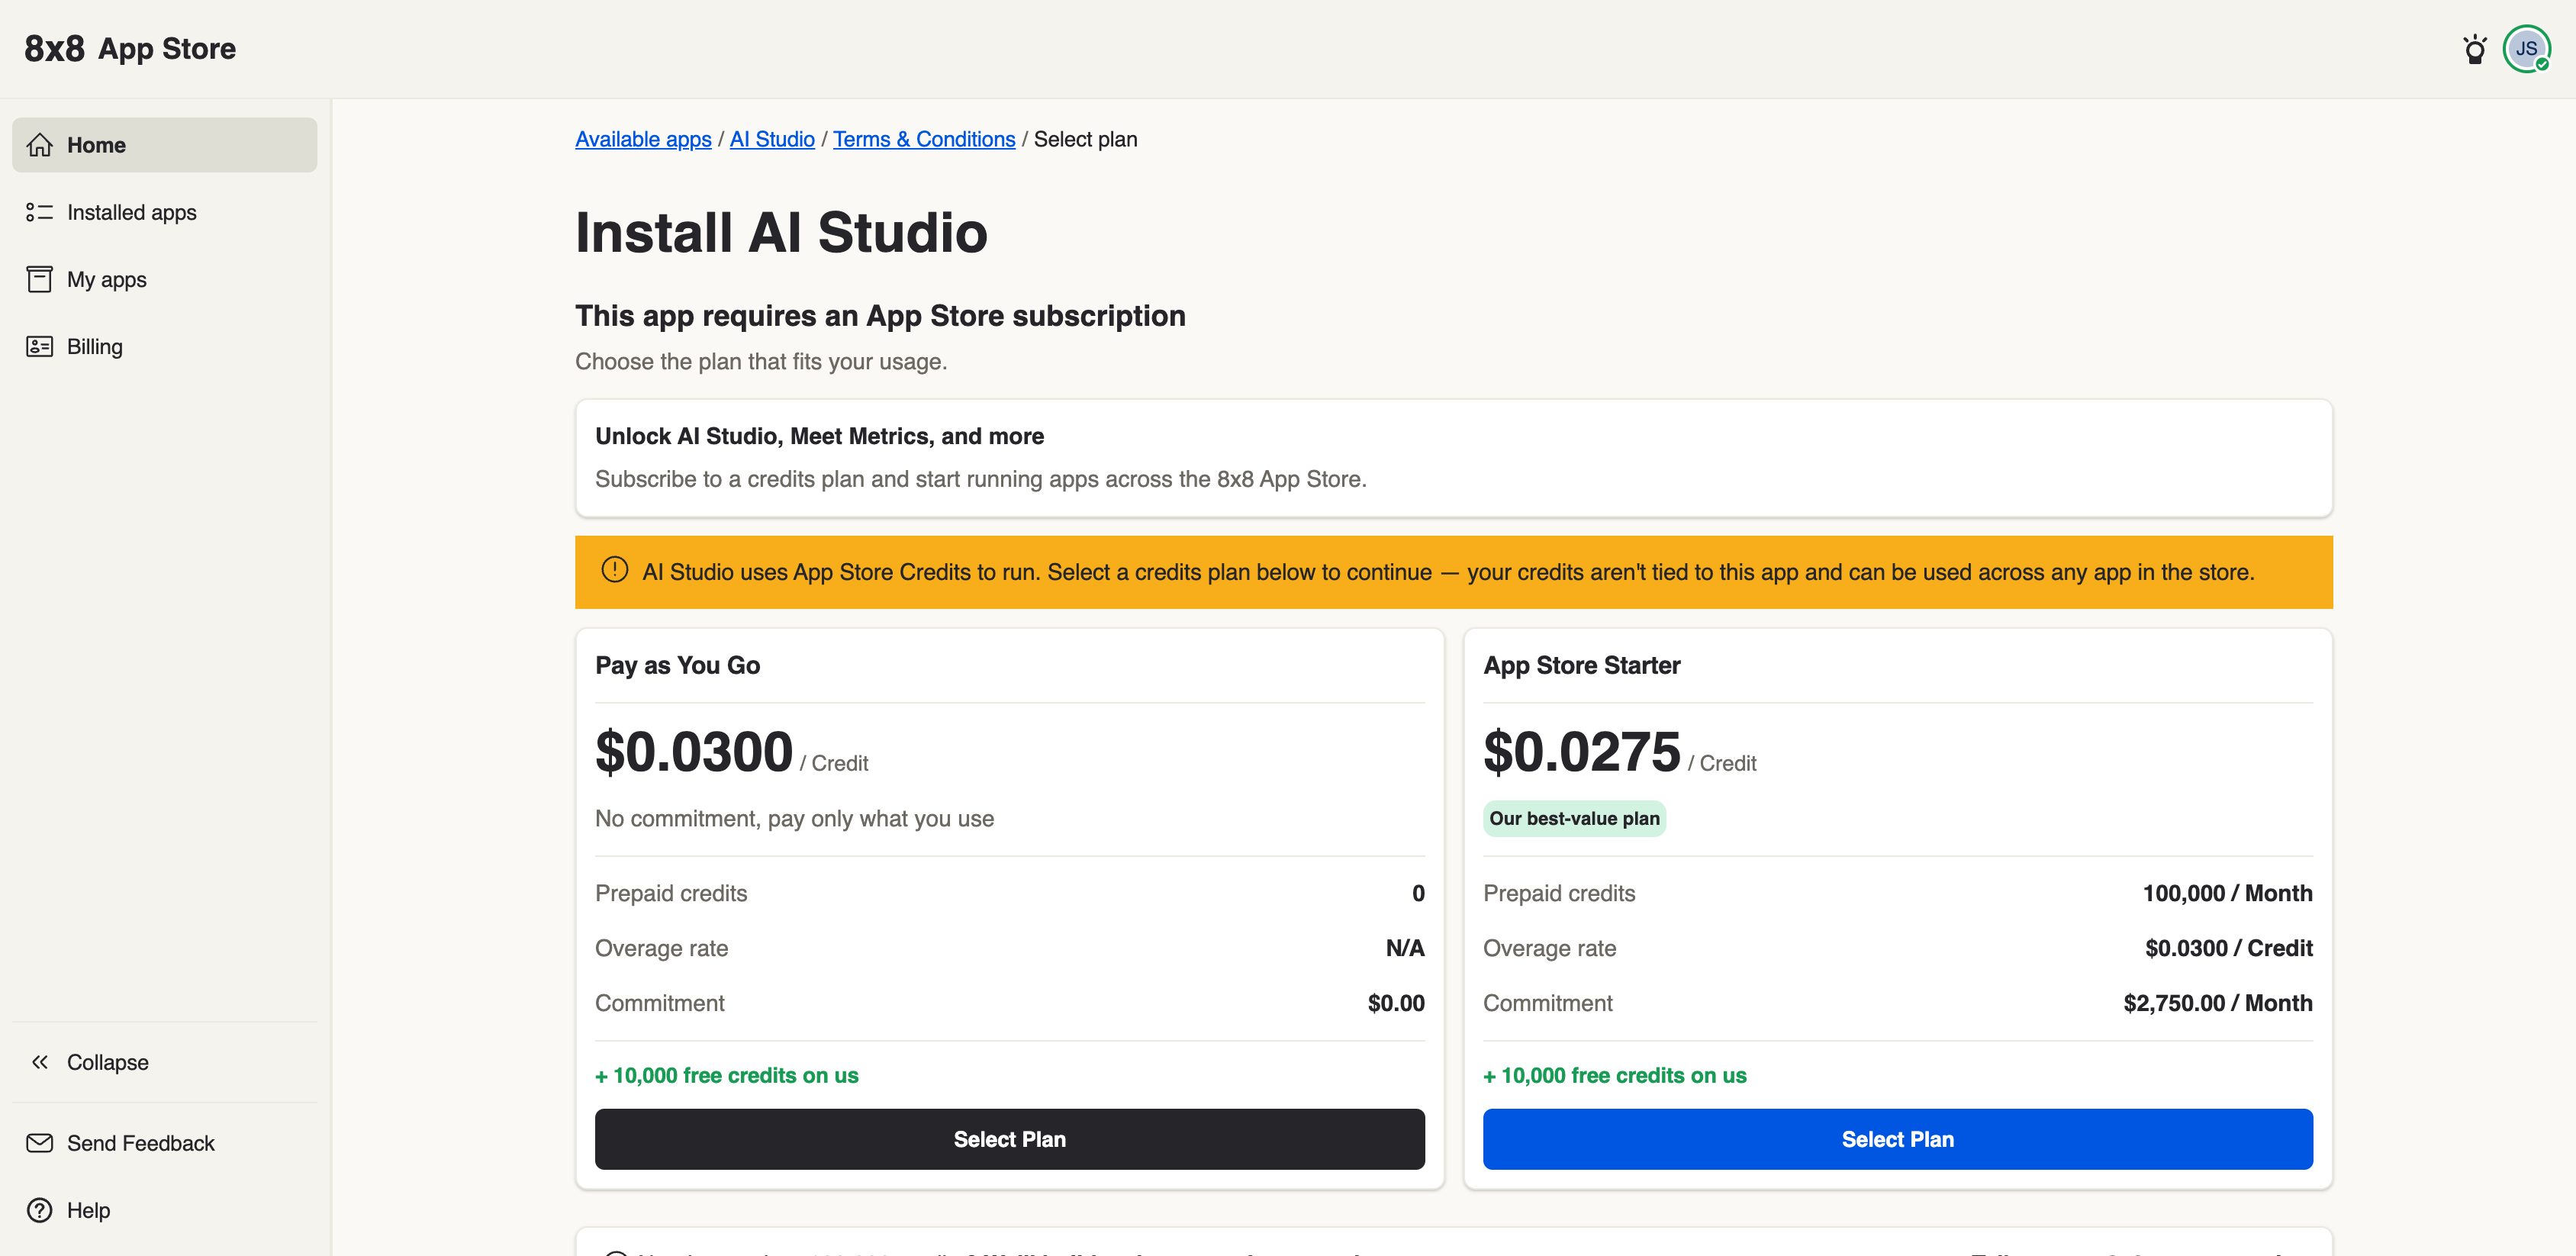Click 'Choose the plan that fits your usage.'

[x=761, y=362]
